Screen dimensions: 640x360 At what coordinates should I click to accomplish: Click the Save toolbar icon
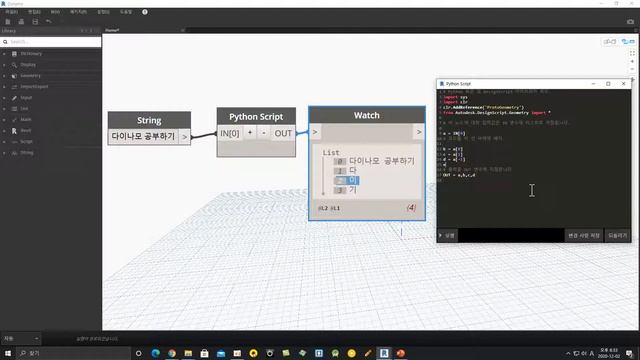[35, 22]
